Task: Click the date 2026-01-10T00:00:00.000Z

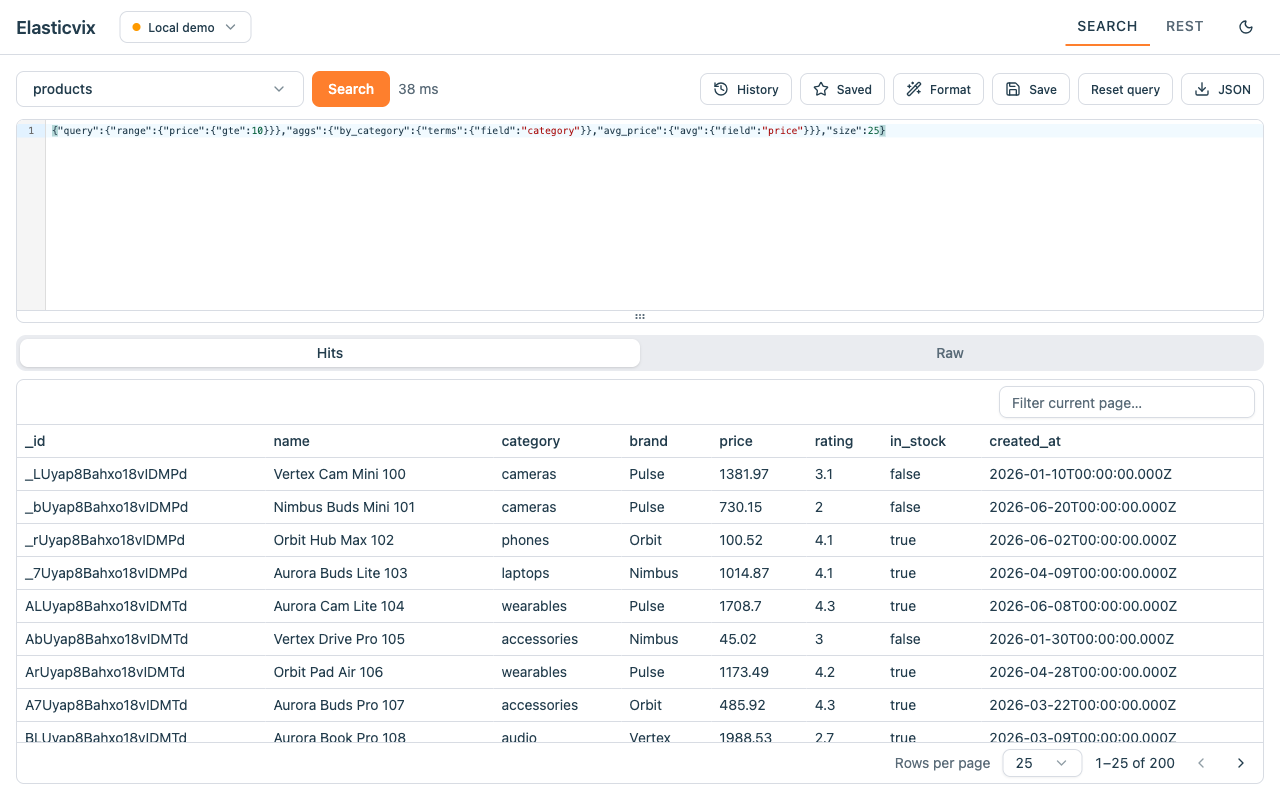Action: (1080, 474)
